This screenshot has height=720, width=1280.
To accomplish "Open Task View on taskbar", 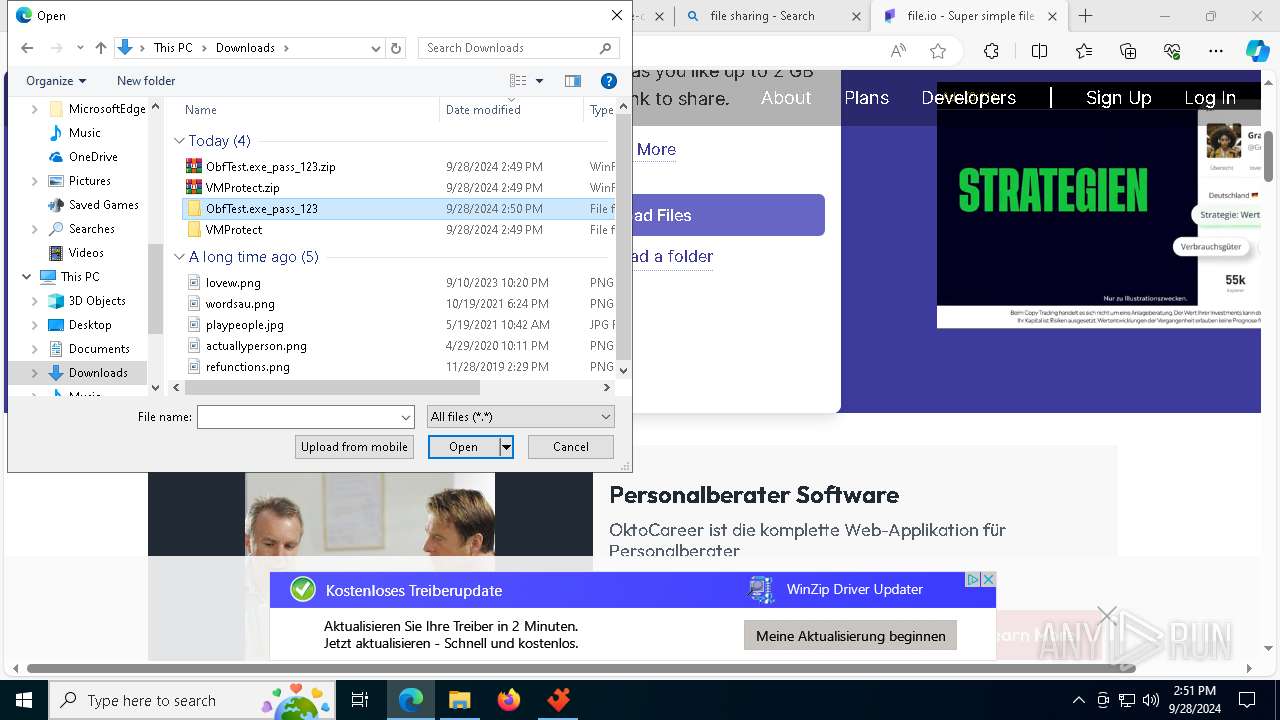I will point(360,700).
